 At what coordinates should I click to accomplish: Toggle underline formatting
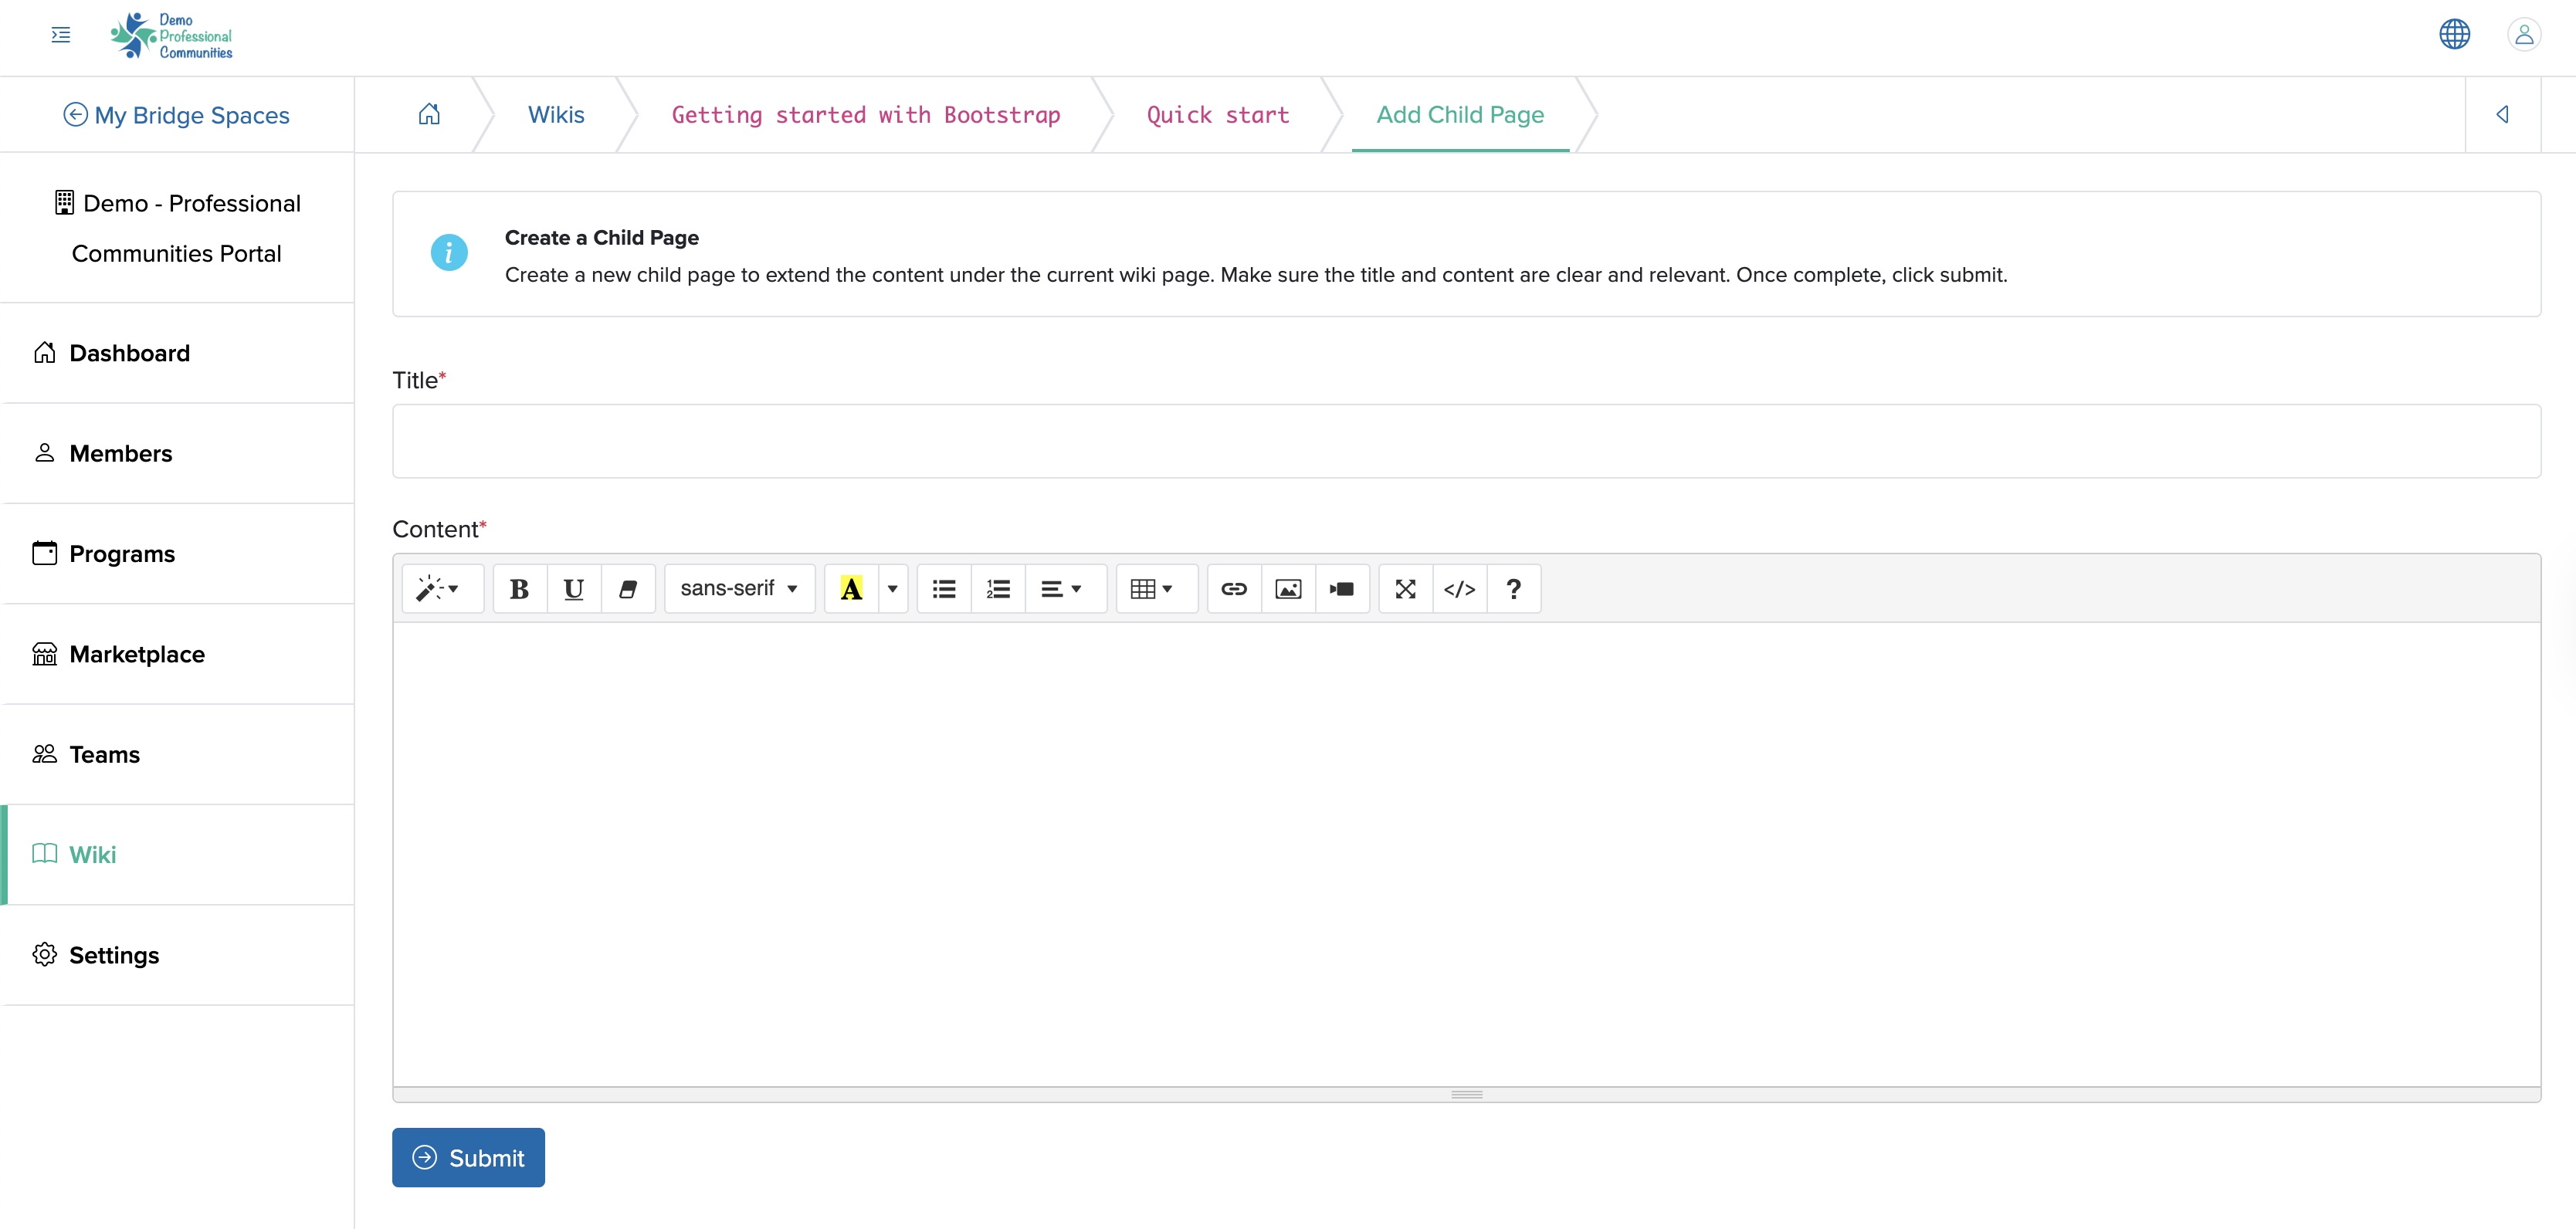(x=574, y=589)
